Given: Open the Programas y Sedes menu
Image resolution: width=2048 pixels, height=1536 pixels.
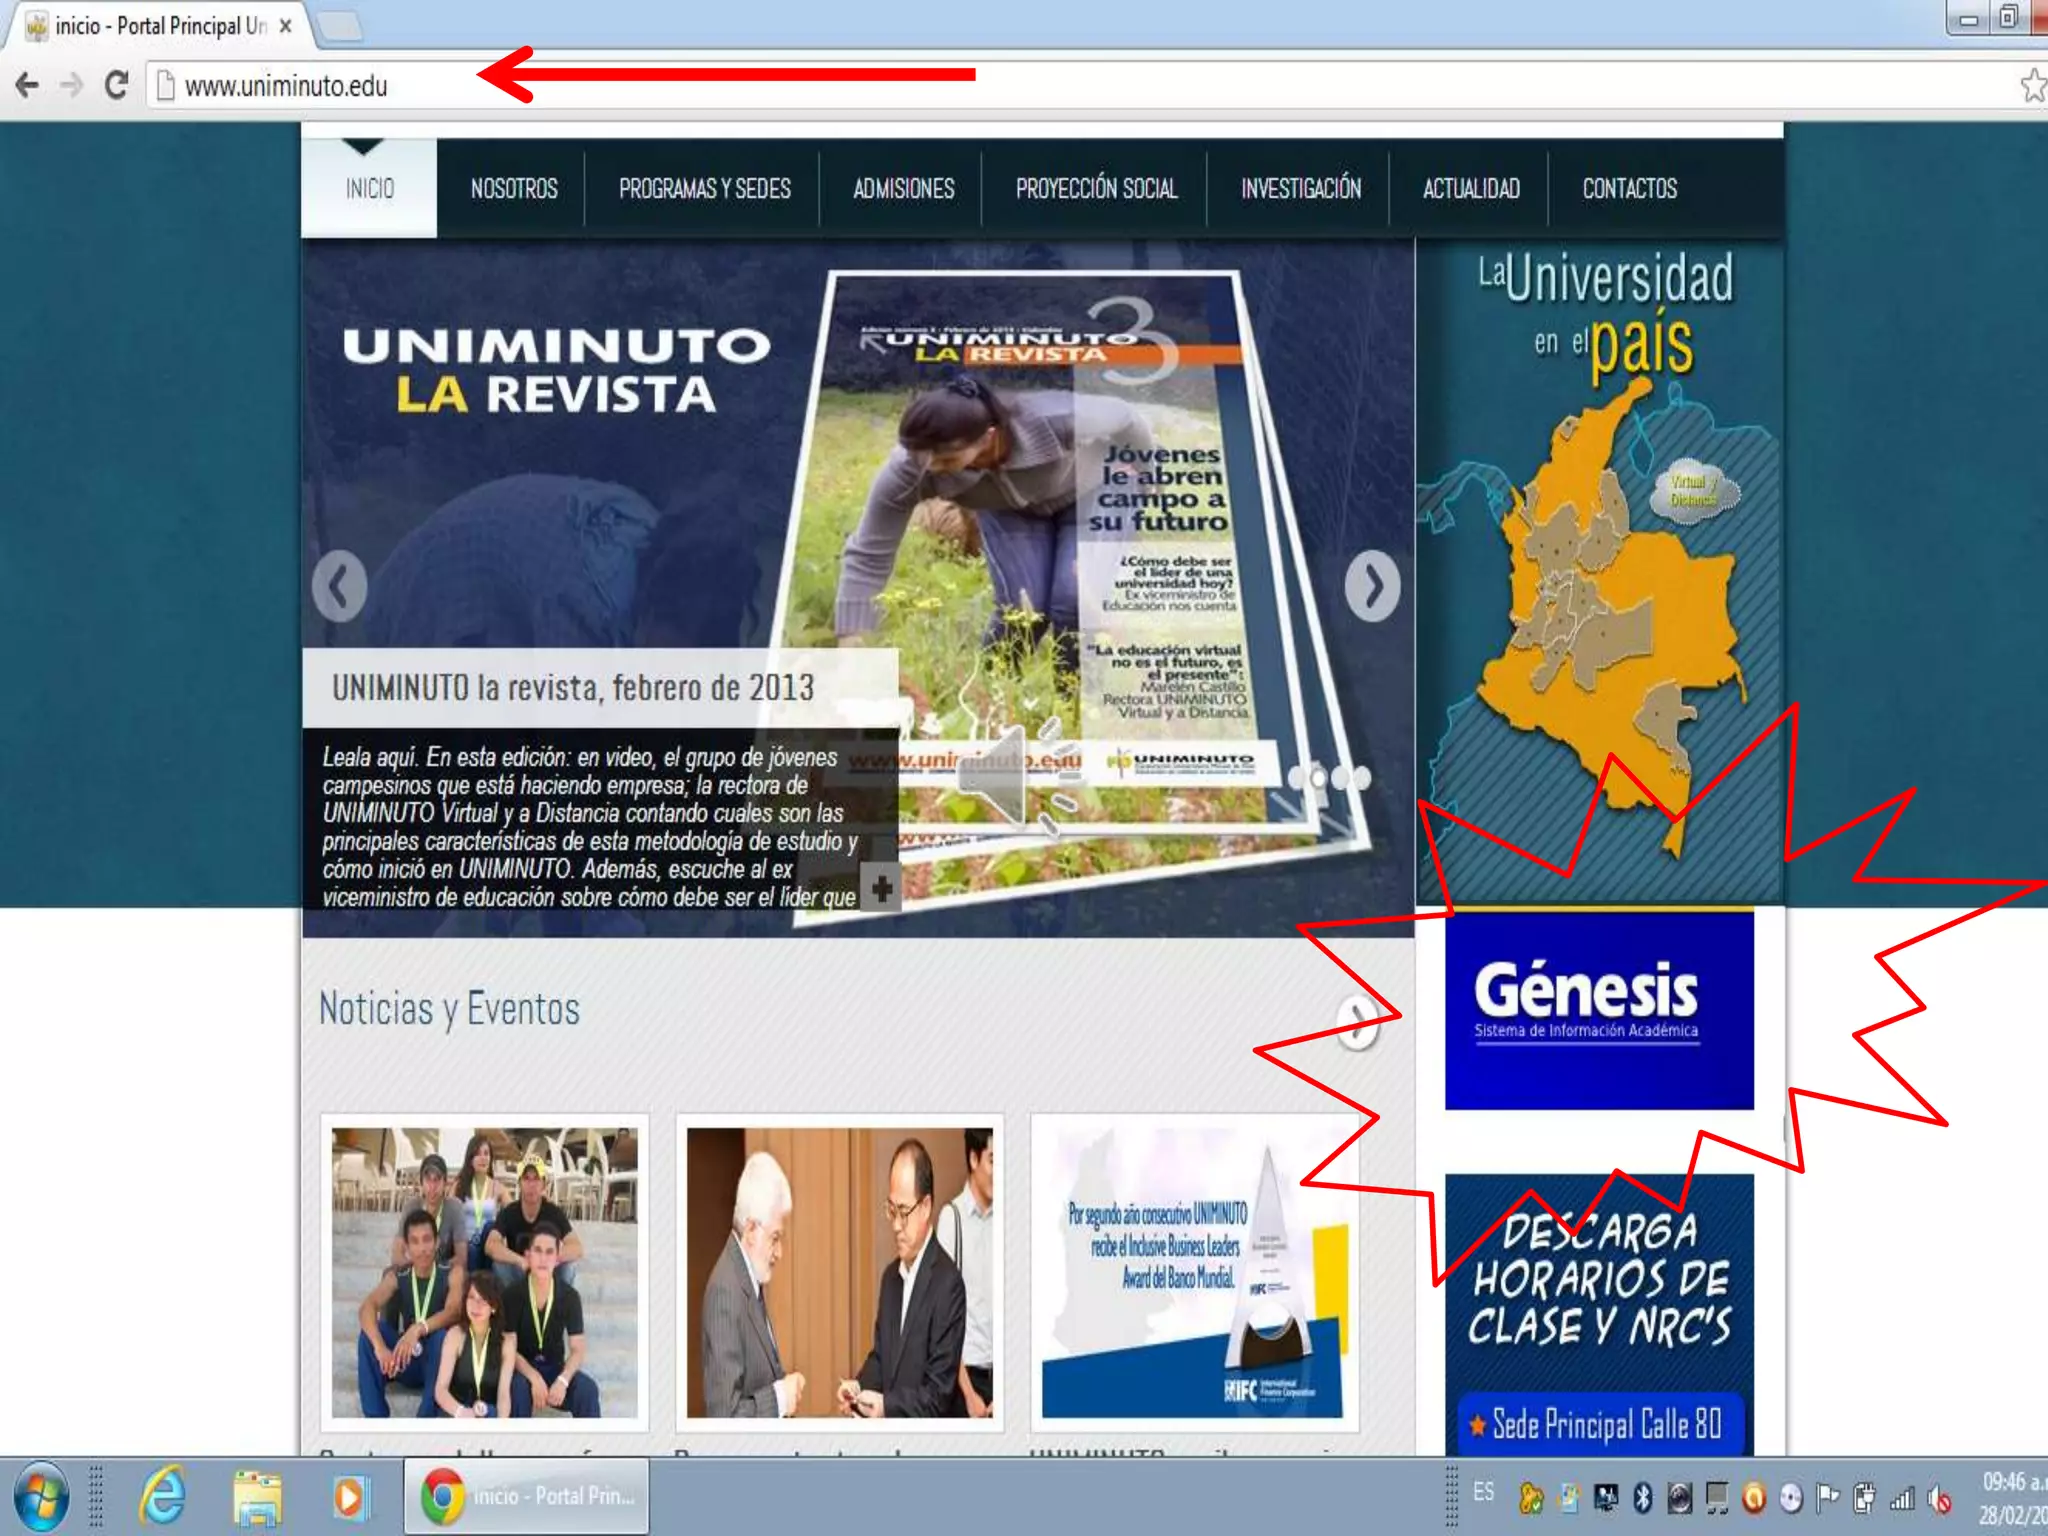Looking at the screenshot, I should coord(704,189).
